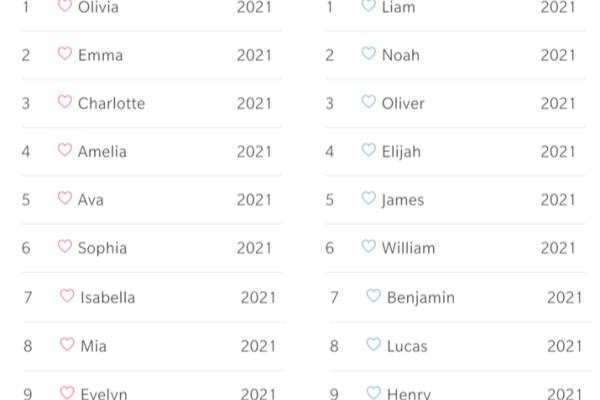
Task: Toggle favorite heart for Isabella
Action: point(67,296)
